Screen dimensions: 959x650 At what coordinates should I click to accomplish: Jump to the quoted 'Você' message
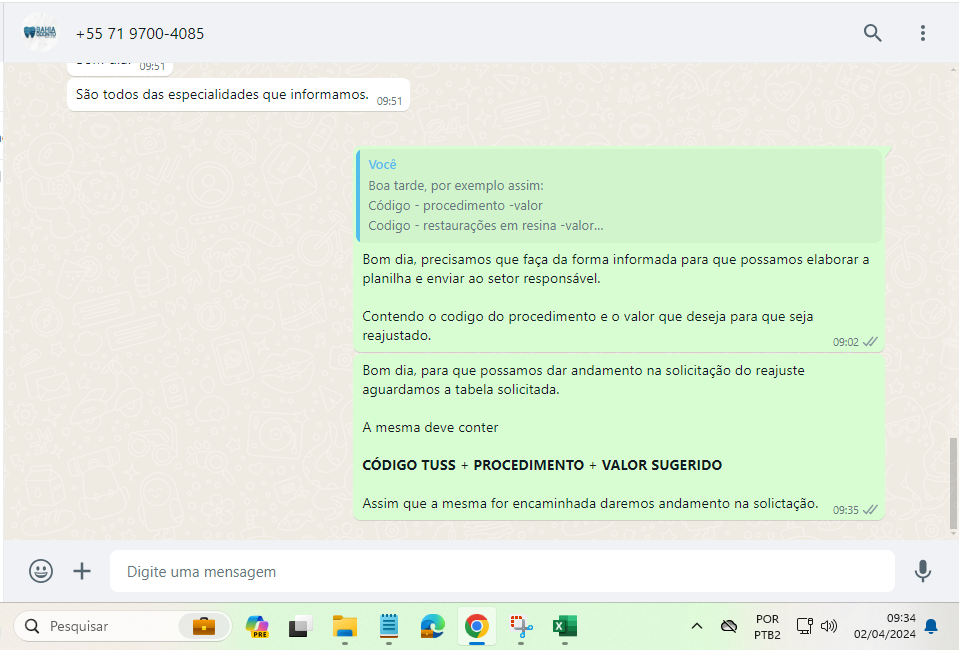click(619, 195)
